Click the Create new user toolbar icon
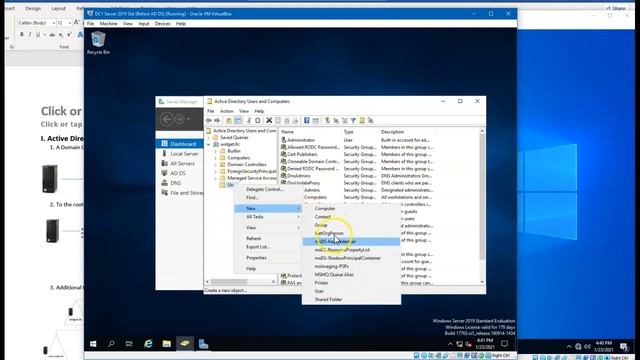Screen dimensions: 640x360 327,120
